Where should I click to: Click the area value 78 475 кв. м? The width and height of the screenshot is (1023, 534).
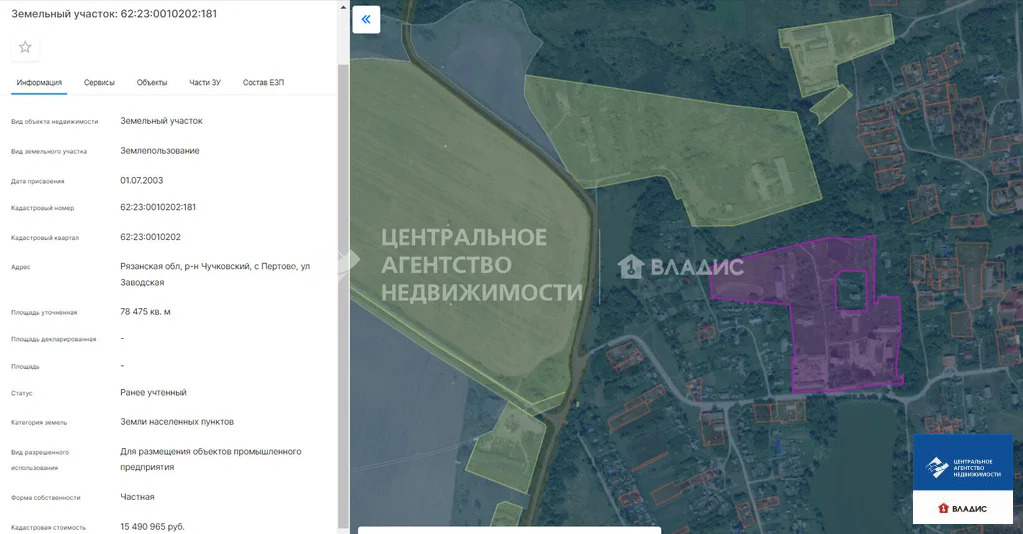(145, 312)
